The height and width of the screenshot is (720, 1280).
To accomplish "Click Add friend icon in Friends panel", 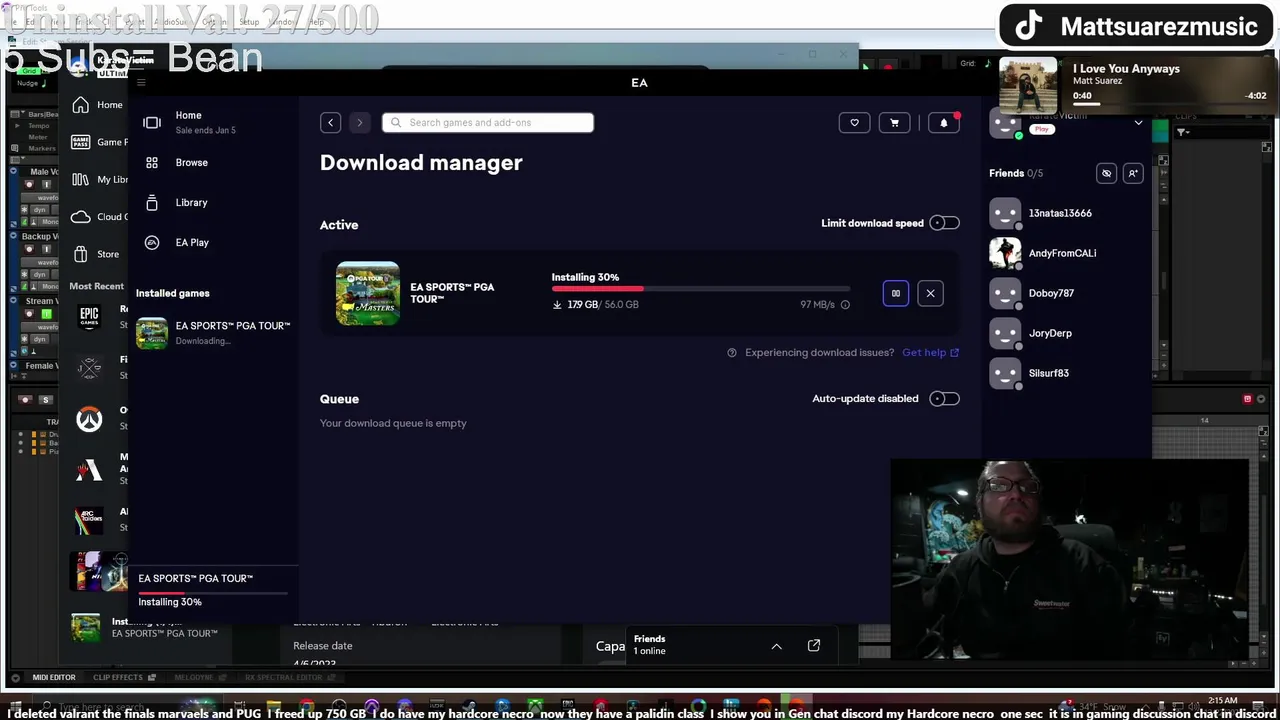I will coord(1133,174).
